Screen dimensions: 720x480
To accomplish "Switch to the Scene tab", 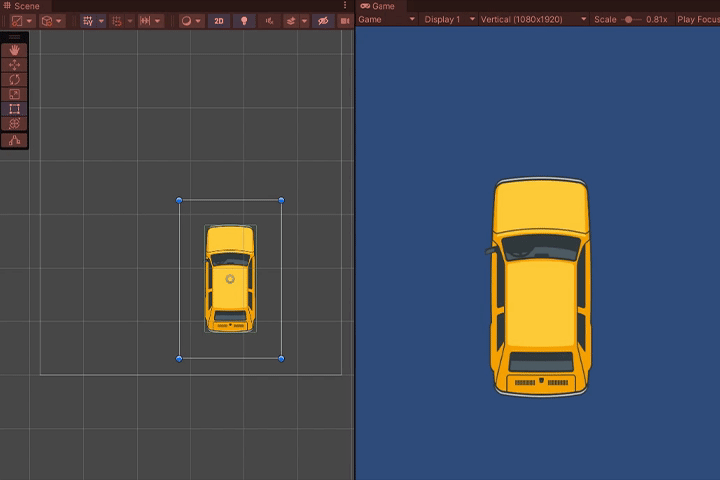I will 22,6.
